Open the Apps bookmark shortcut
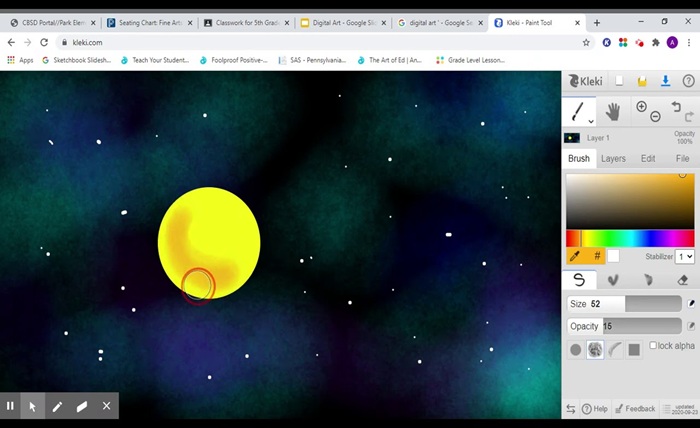The width and height of the screenshot is (700, 428). click(20, 60)
